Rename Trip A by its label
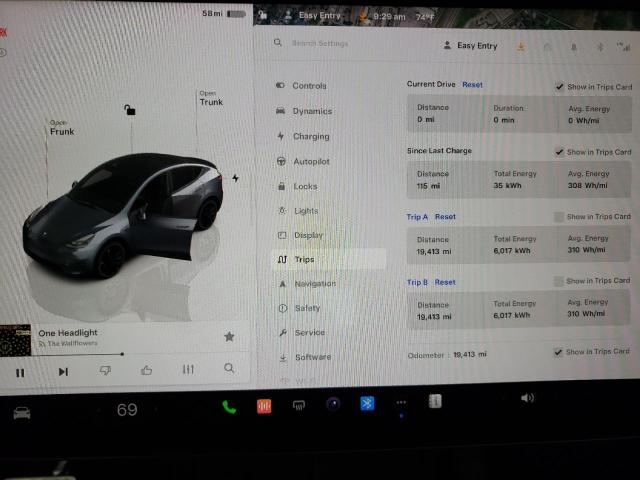 pyautogui.click(x=417, y=217)
